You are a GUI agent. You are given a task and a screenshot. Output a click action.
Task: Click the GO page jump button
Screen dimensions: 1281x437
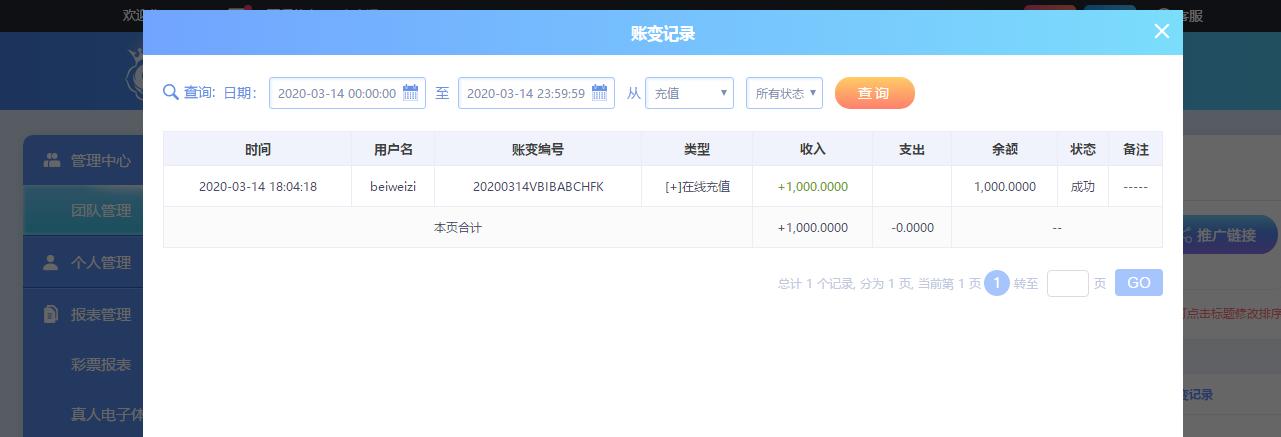[x=1138, y=283]
